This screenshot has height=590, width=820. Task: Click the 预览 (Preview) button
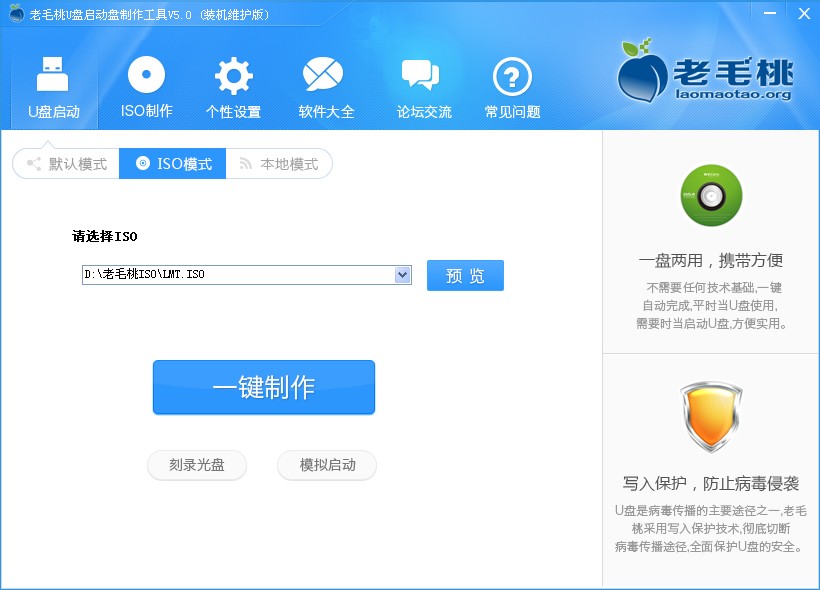464,275
